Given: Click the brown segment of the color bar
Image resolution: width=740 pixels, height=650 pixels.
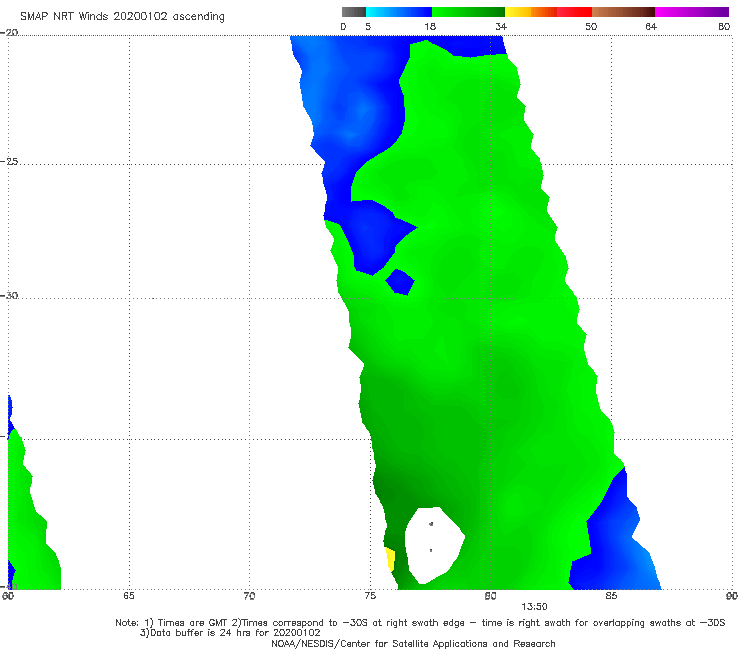Looking at the screenshot, I should pyautogui.click(x=623, y=12).
